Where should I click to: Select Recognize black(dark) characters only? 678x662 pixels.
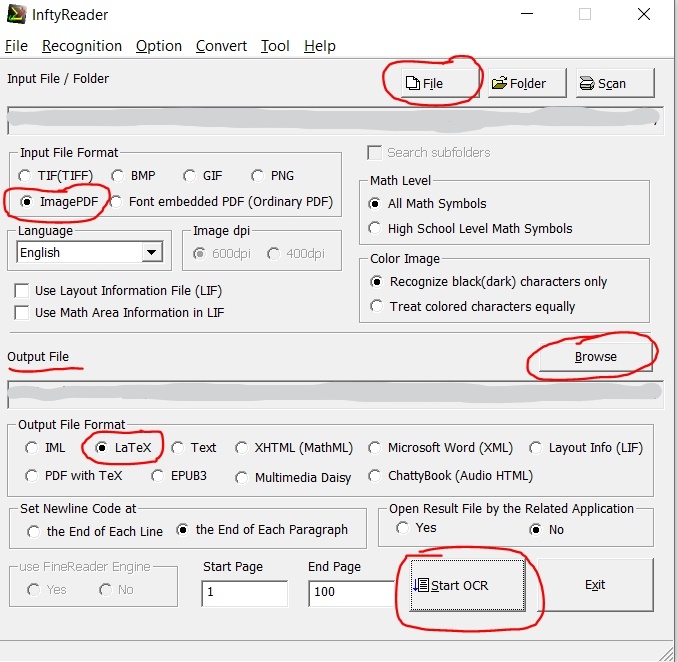488,282
